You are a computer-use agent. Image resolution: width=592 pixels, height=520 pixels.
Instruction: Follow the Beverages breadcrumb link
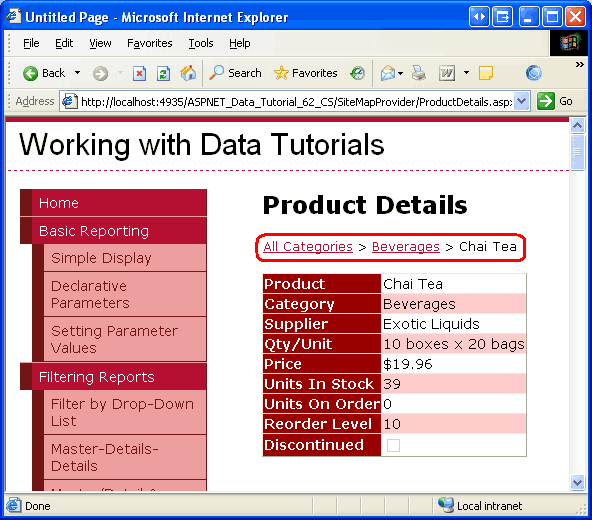coord(406,247)
